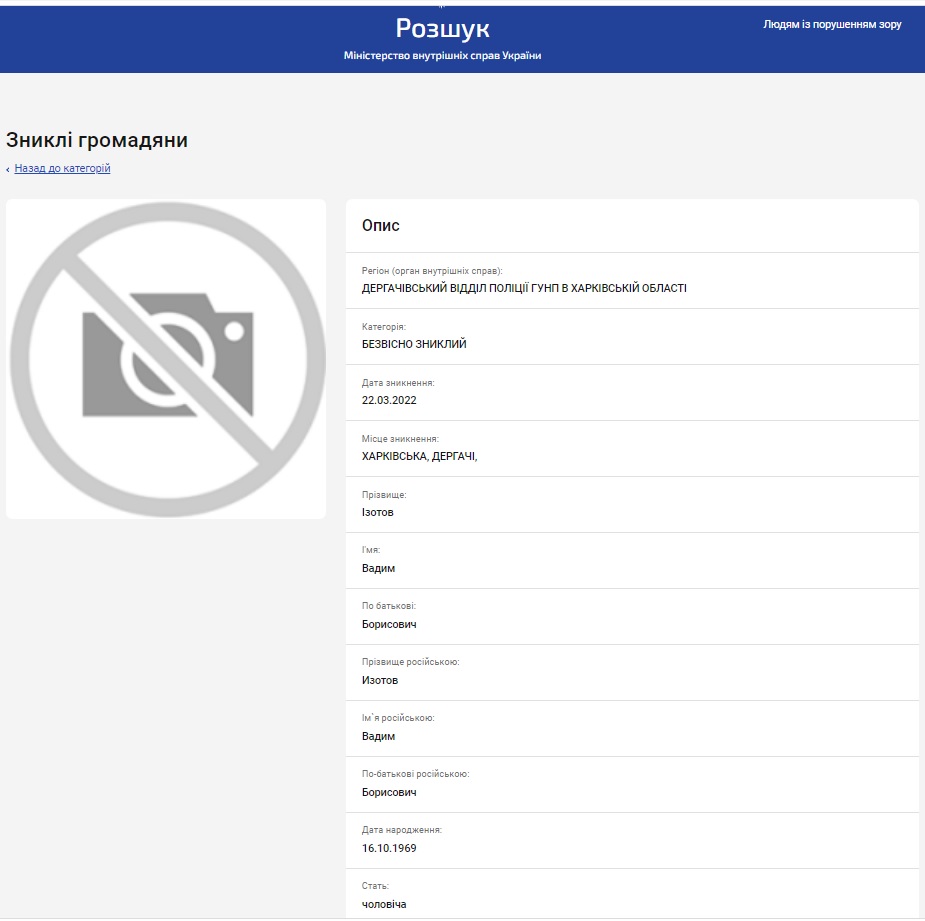This screenshot has width=925, height=921.
Task: Click the Зниклі громадяни page heading
Action: tap(97, 140)
